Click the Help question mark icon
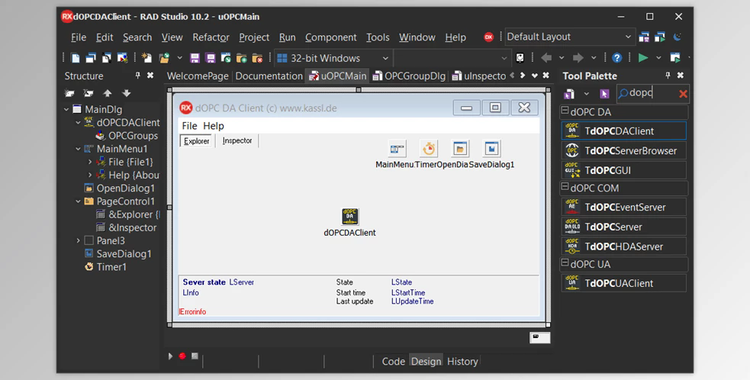This screenshot has width=750, height=380. point(617,58)
